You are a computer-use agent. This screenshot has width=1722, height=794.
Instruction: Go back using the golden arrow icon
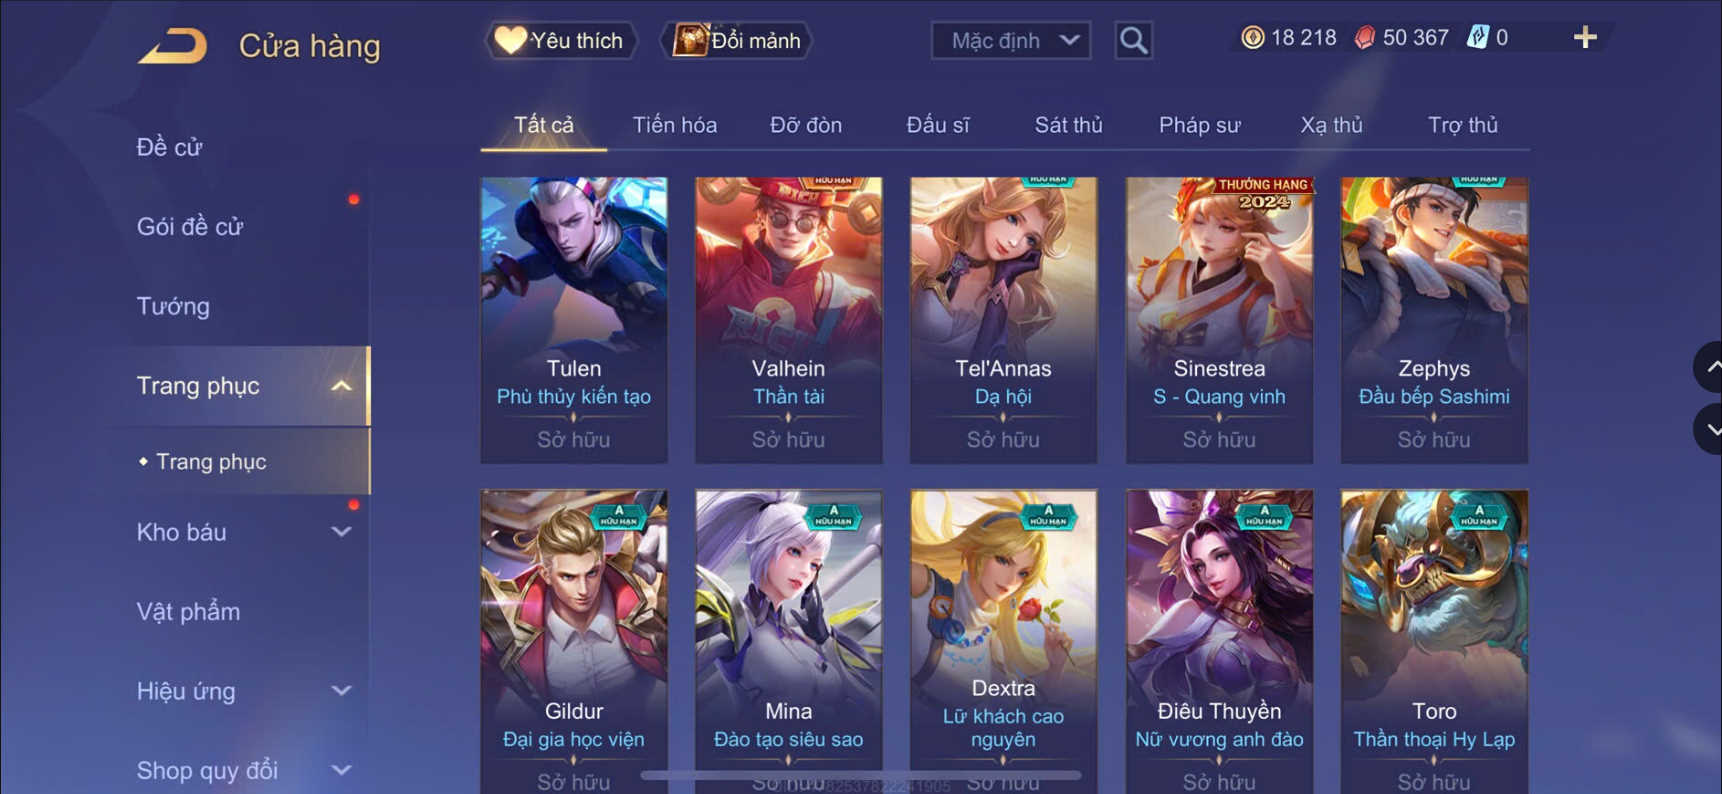pos(172,46)
